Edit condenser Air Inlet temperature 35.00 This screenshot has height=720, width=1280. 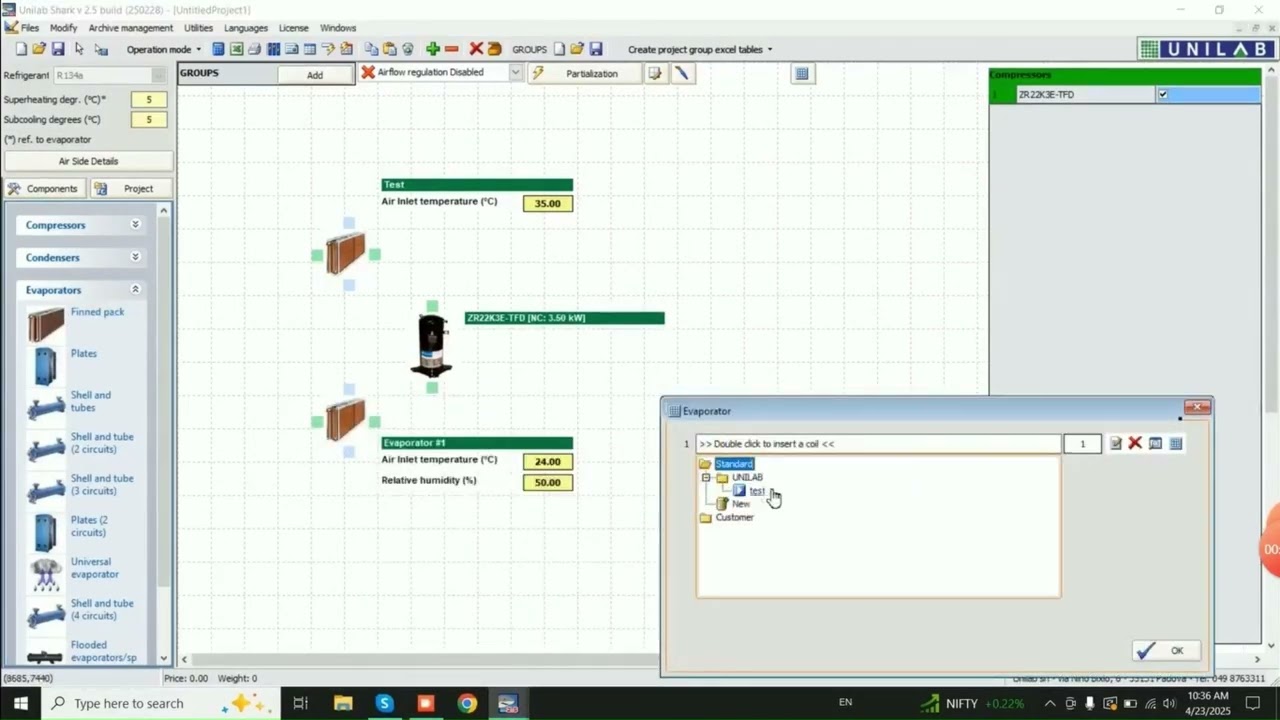tap(548, 203)
